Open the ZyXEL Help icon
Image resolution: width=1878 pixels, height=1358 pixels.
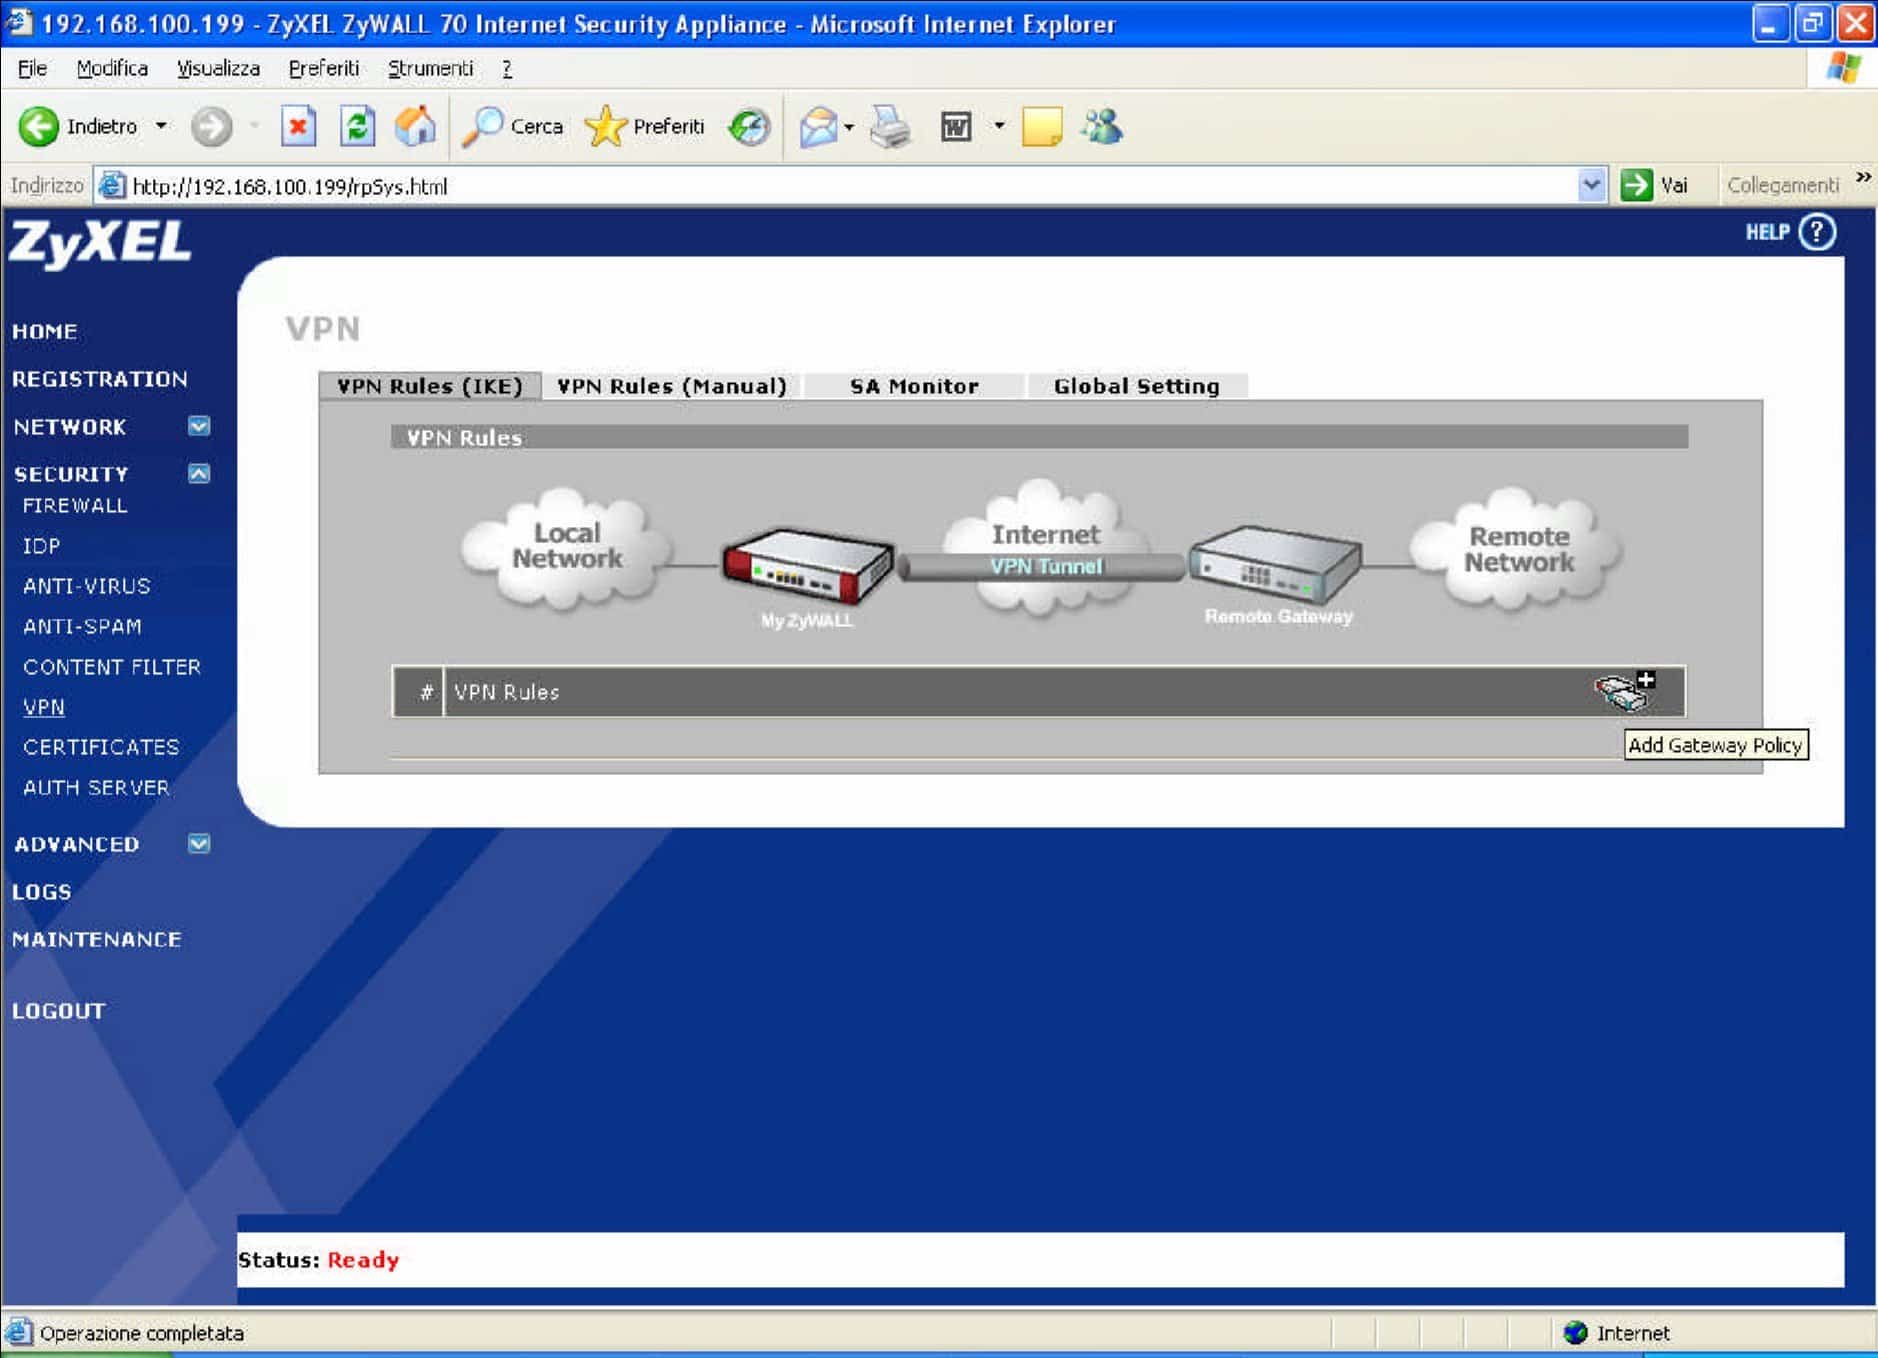point(1817,232)
